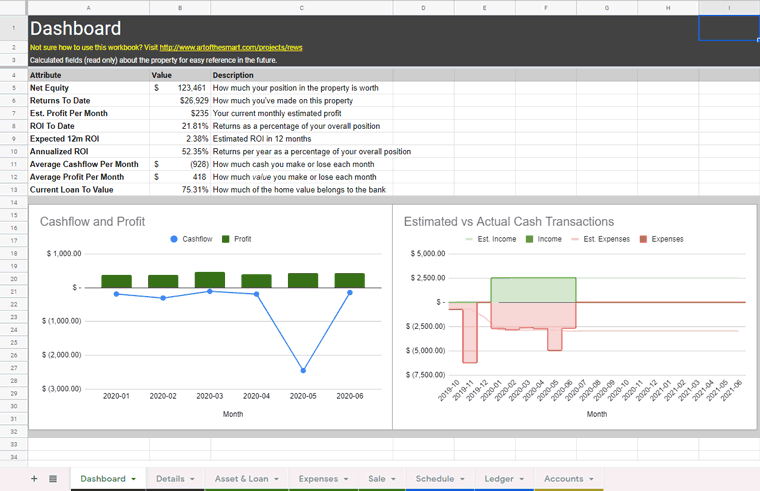Image resolution: width=760 pixels, height=491 pixels.
Task: Click the Est. Expenses legend marker
Action: click(x=575, y=239)
